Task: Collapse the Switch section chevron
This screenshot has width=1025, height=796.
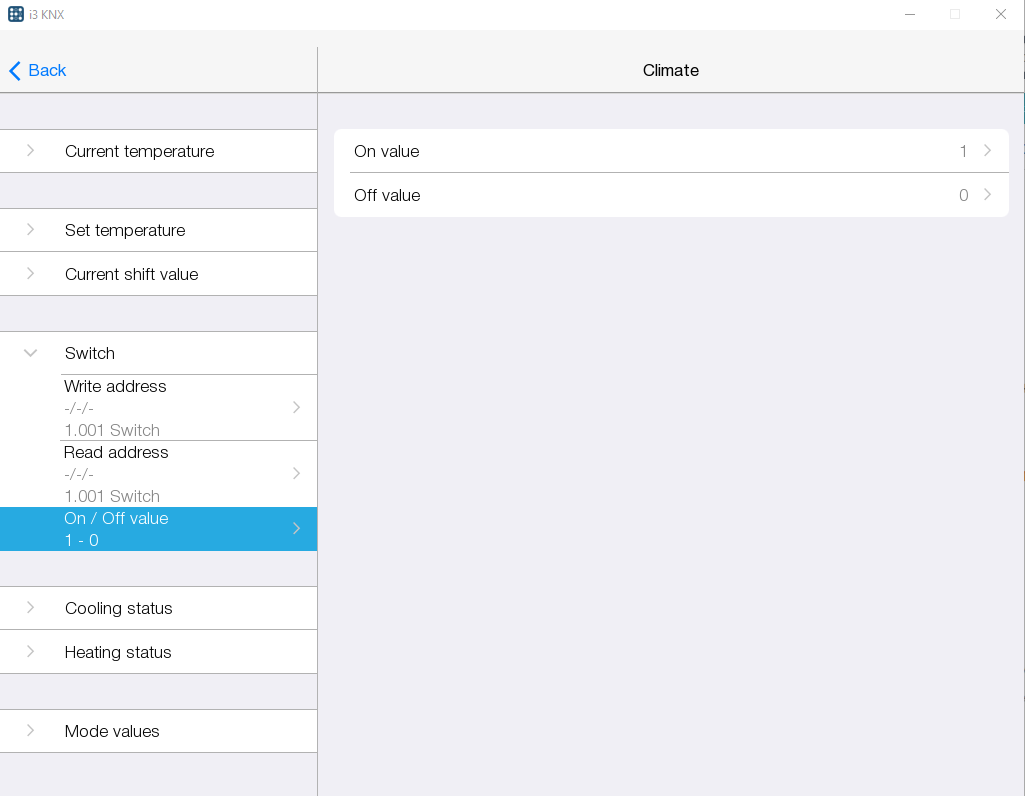Action: pyautogui.click(x=30, y=353)
